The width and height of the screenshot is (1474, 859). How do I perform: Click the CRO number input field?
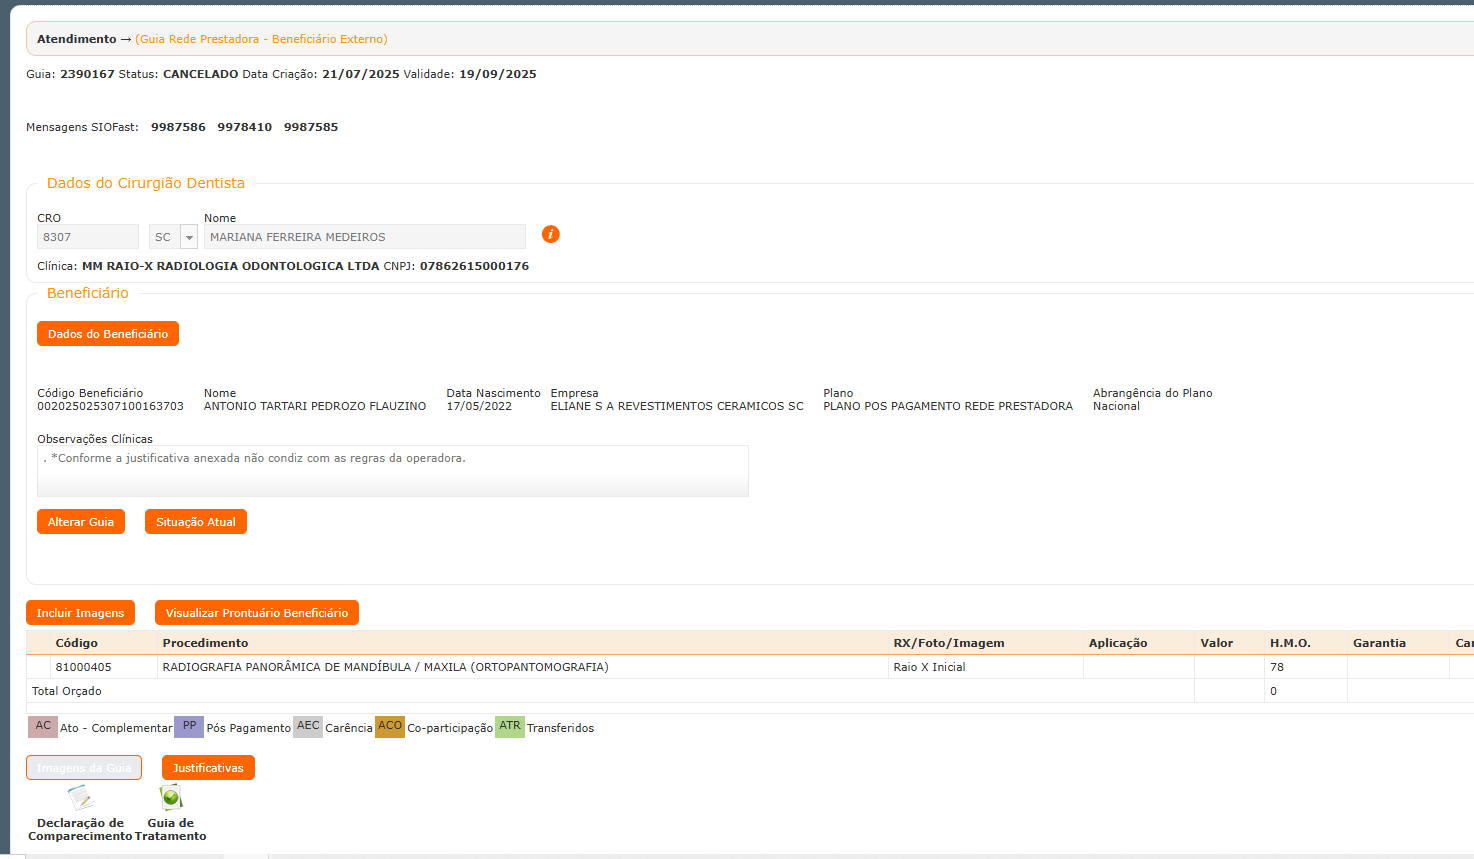pyautogui.click(x=88, y=237)
